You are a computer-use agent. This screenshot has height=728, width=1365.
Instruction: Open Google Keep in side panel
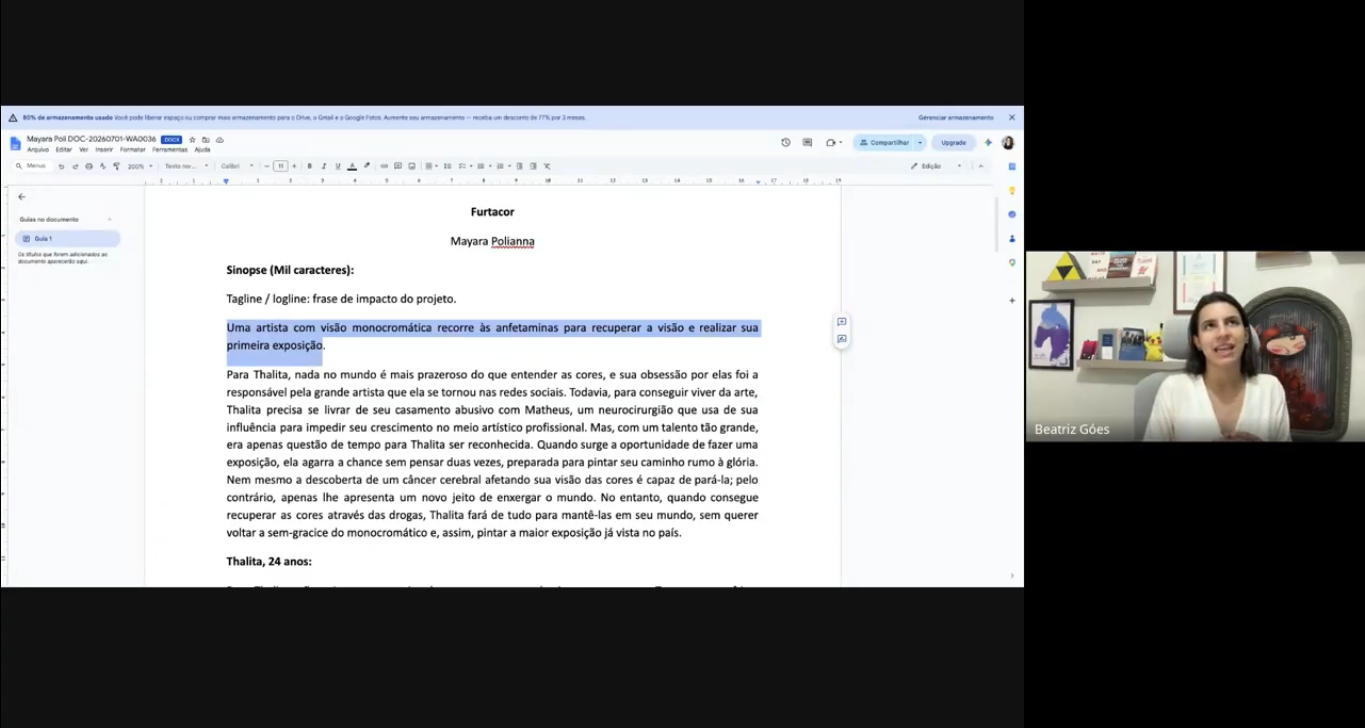(1012, 191)
